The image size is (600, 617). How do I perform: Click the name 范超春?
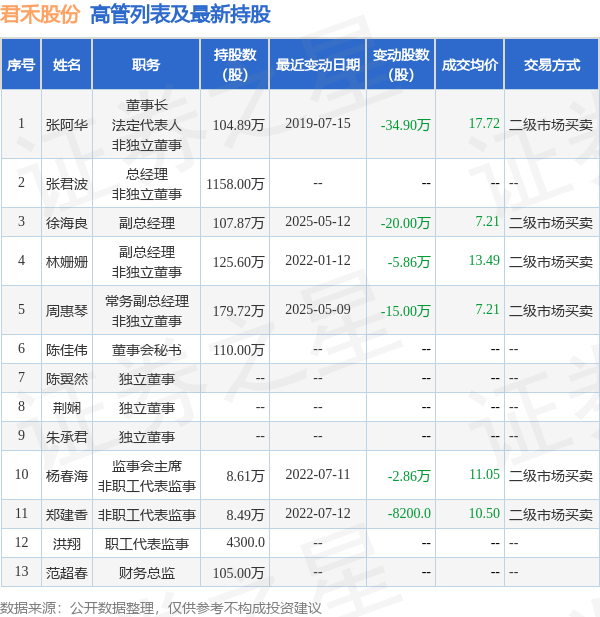pos(67,573)
